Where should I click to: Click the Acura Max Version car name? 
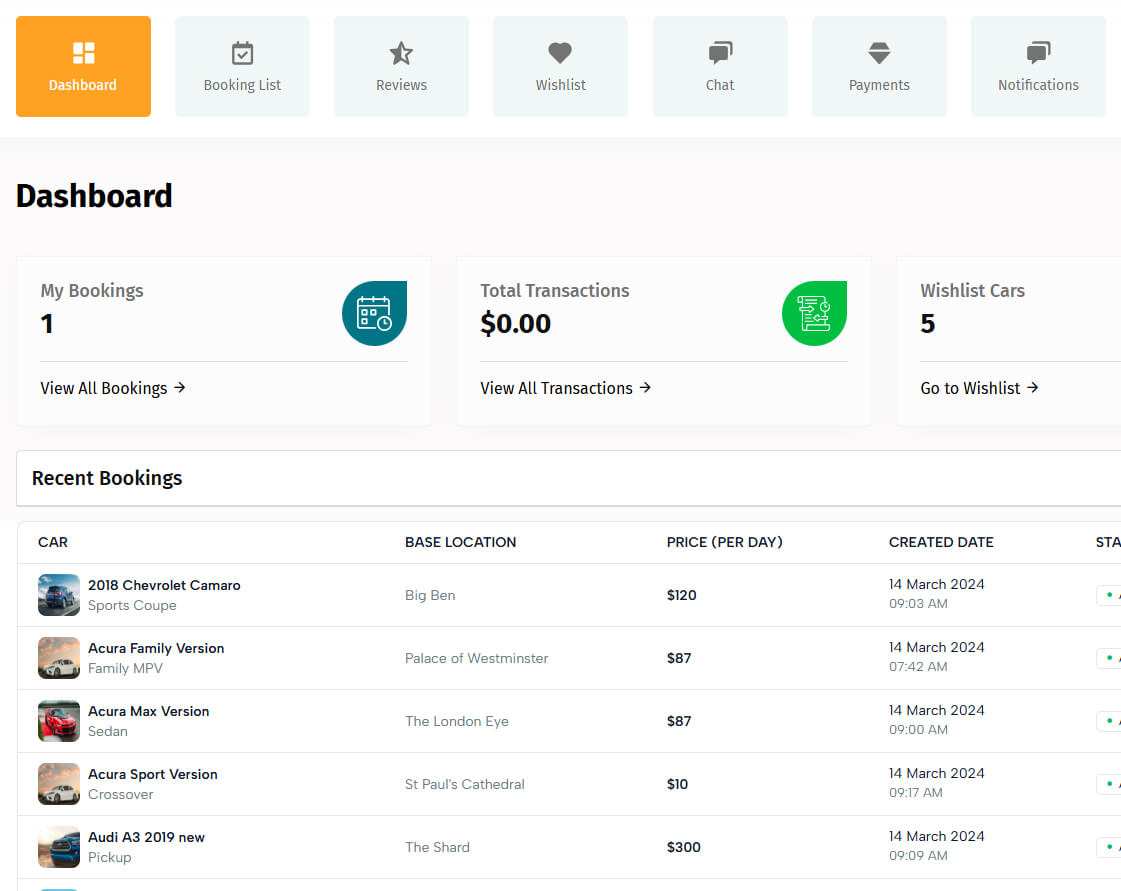click(149, 711)
